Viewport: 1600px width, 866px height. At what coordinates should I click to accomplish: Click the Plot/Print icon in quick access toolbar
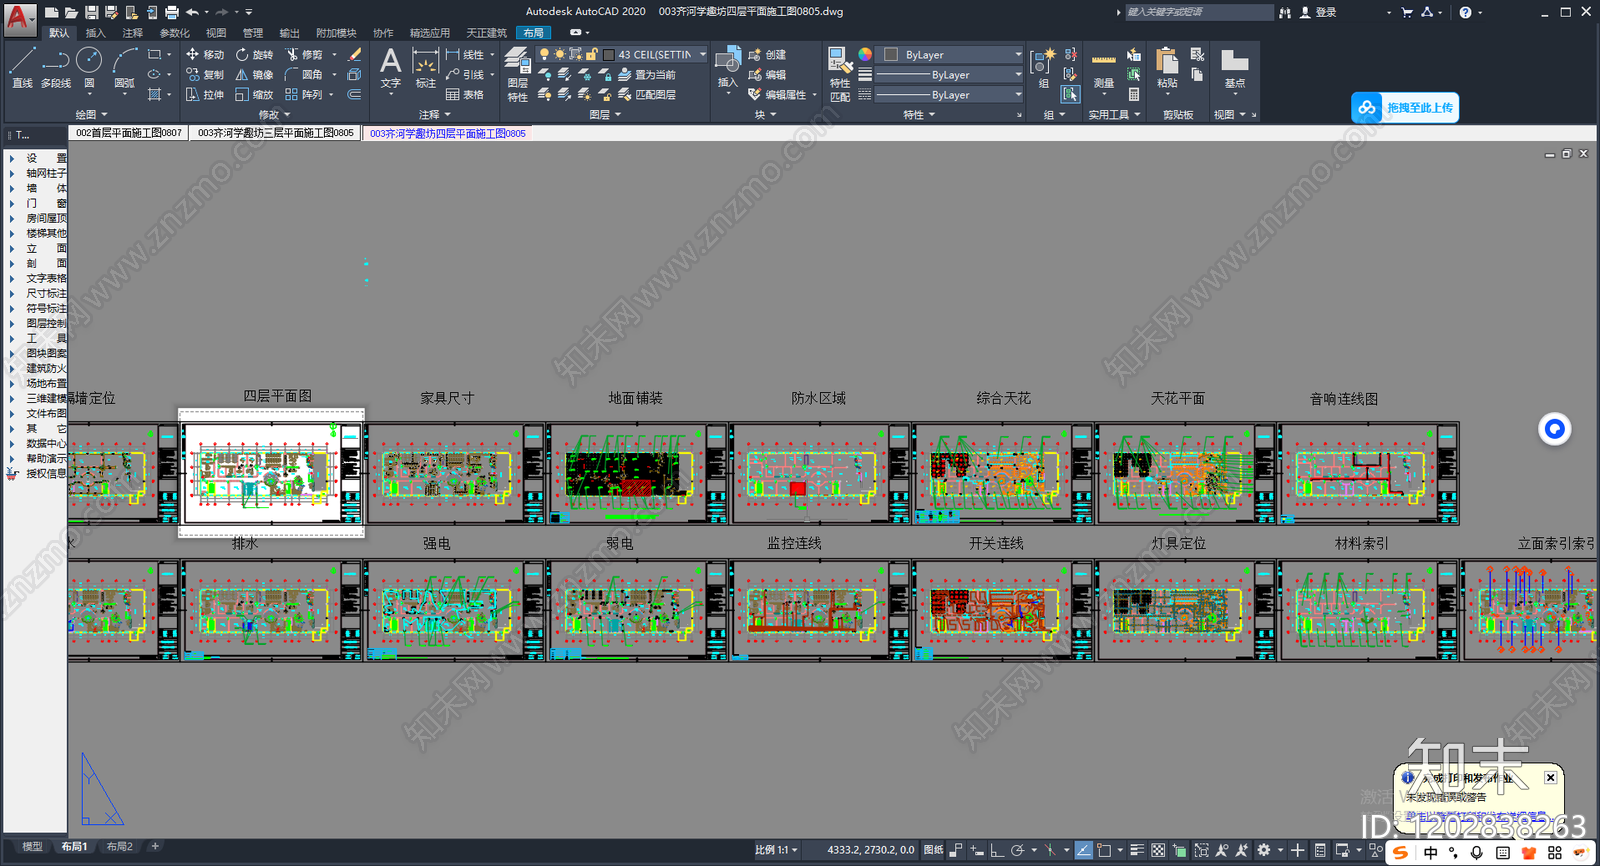171,12
